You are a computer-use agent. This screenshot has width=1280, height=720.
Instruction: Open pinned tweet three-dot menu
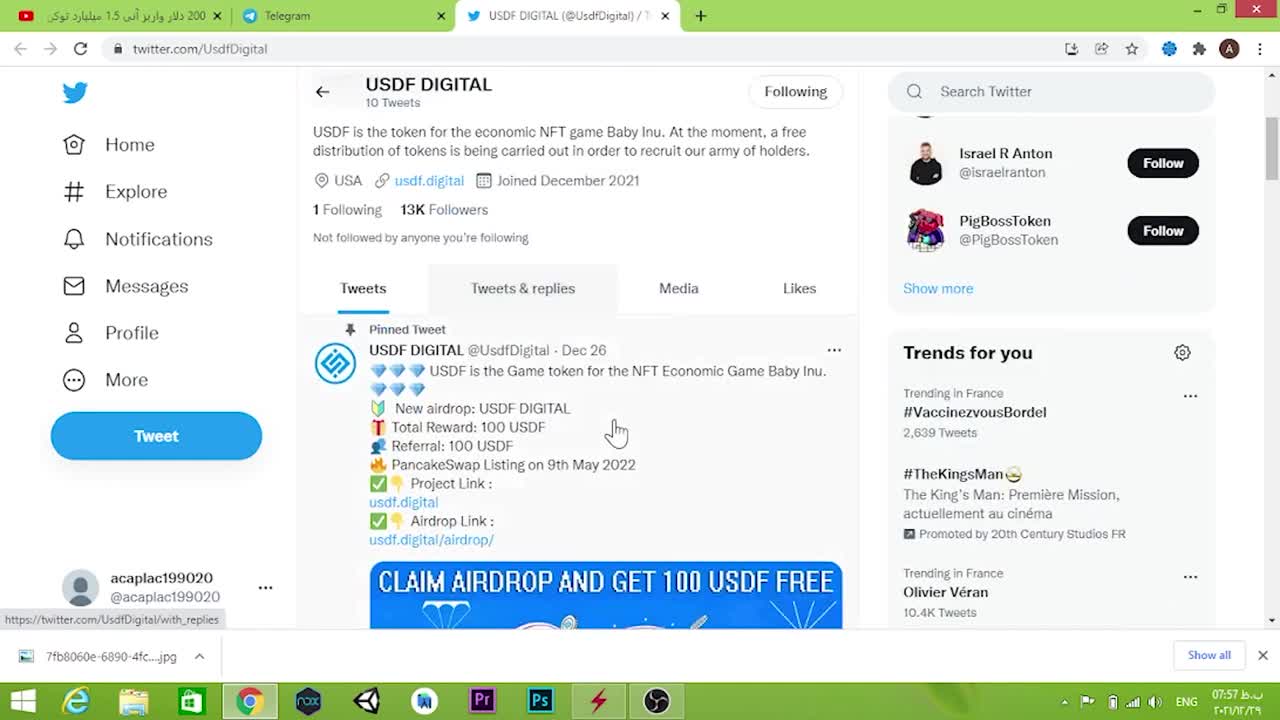(834, 350)
